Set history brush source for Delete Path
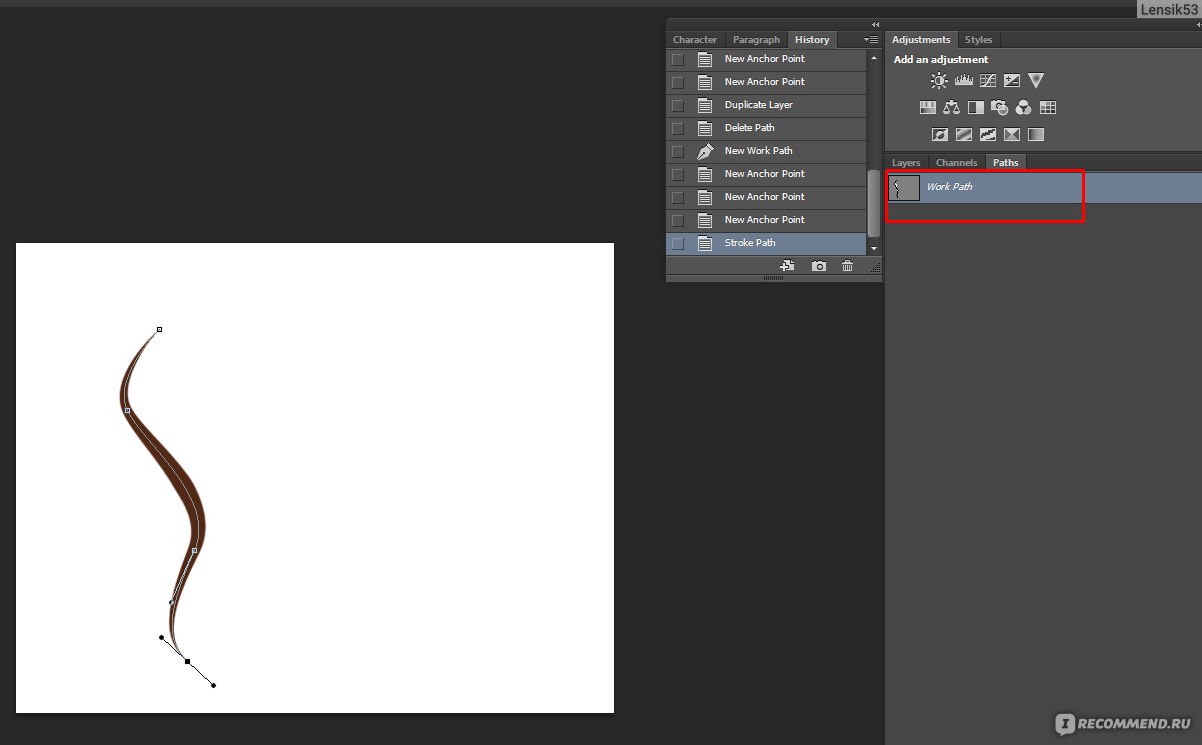 [x=678, y=128]
